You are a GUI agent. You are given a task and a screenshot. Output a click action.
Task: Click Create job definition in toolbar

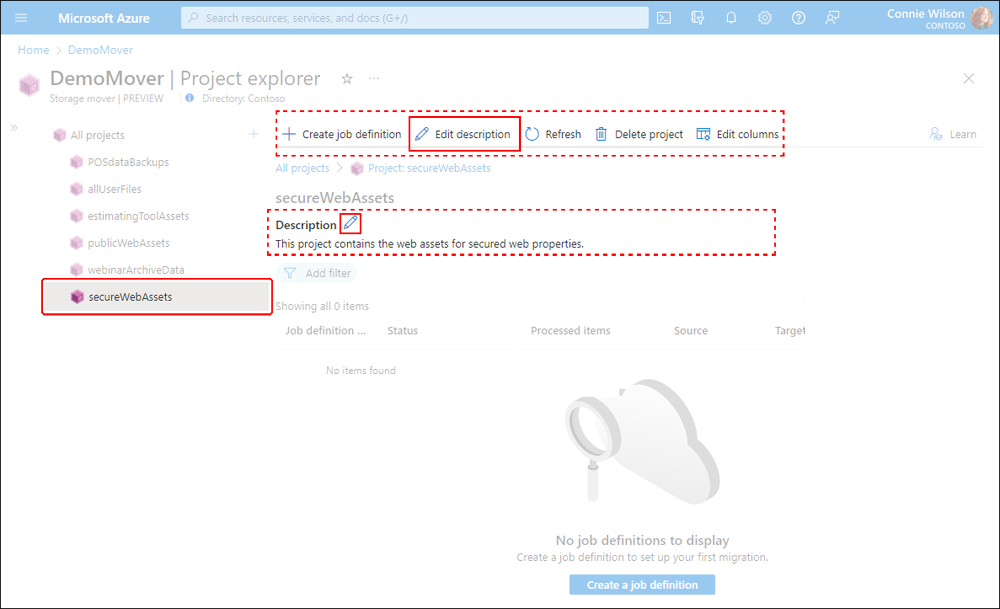[342, 134]
